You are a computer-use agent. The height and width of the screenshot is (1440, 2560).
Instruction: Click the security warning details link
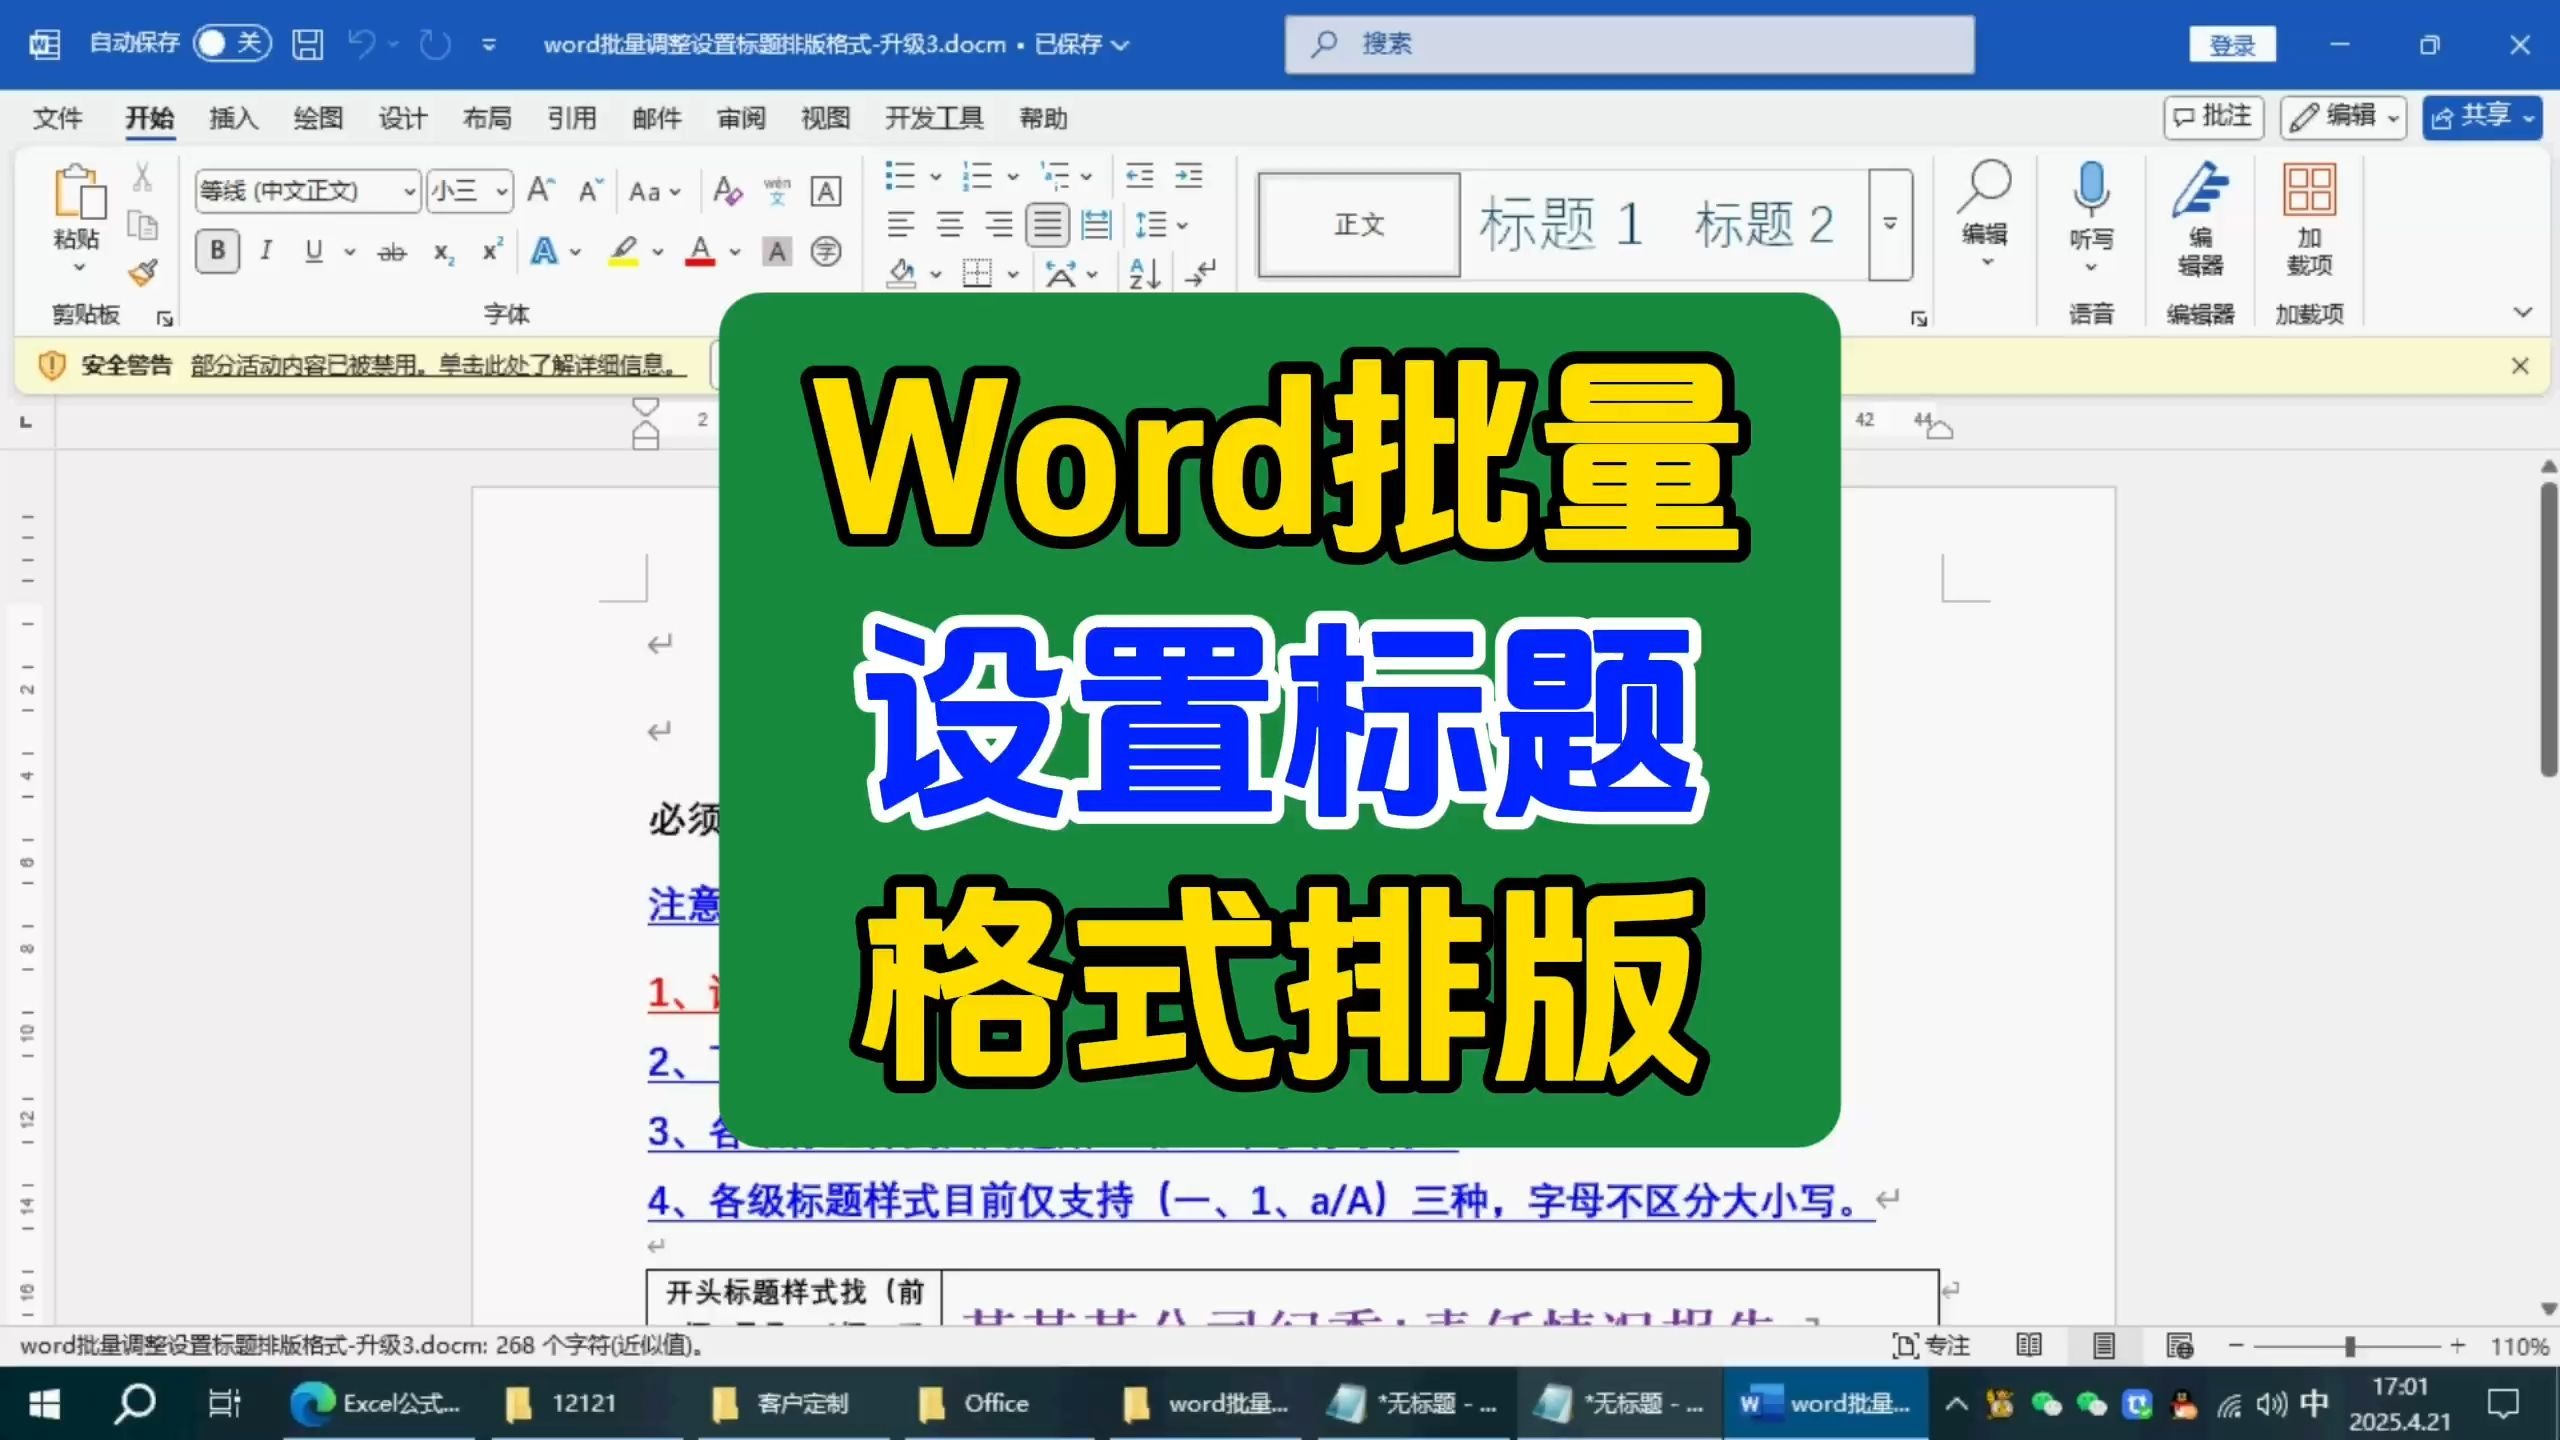439,365
